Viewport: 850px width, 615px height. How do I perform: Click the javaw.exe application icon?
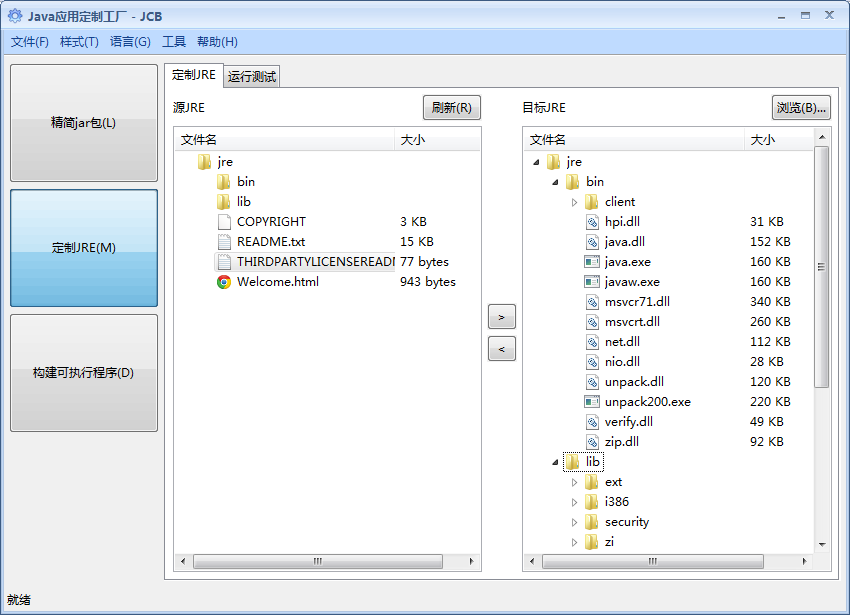point(591,282)
